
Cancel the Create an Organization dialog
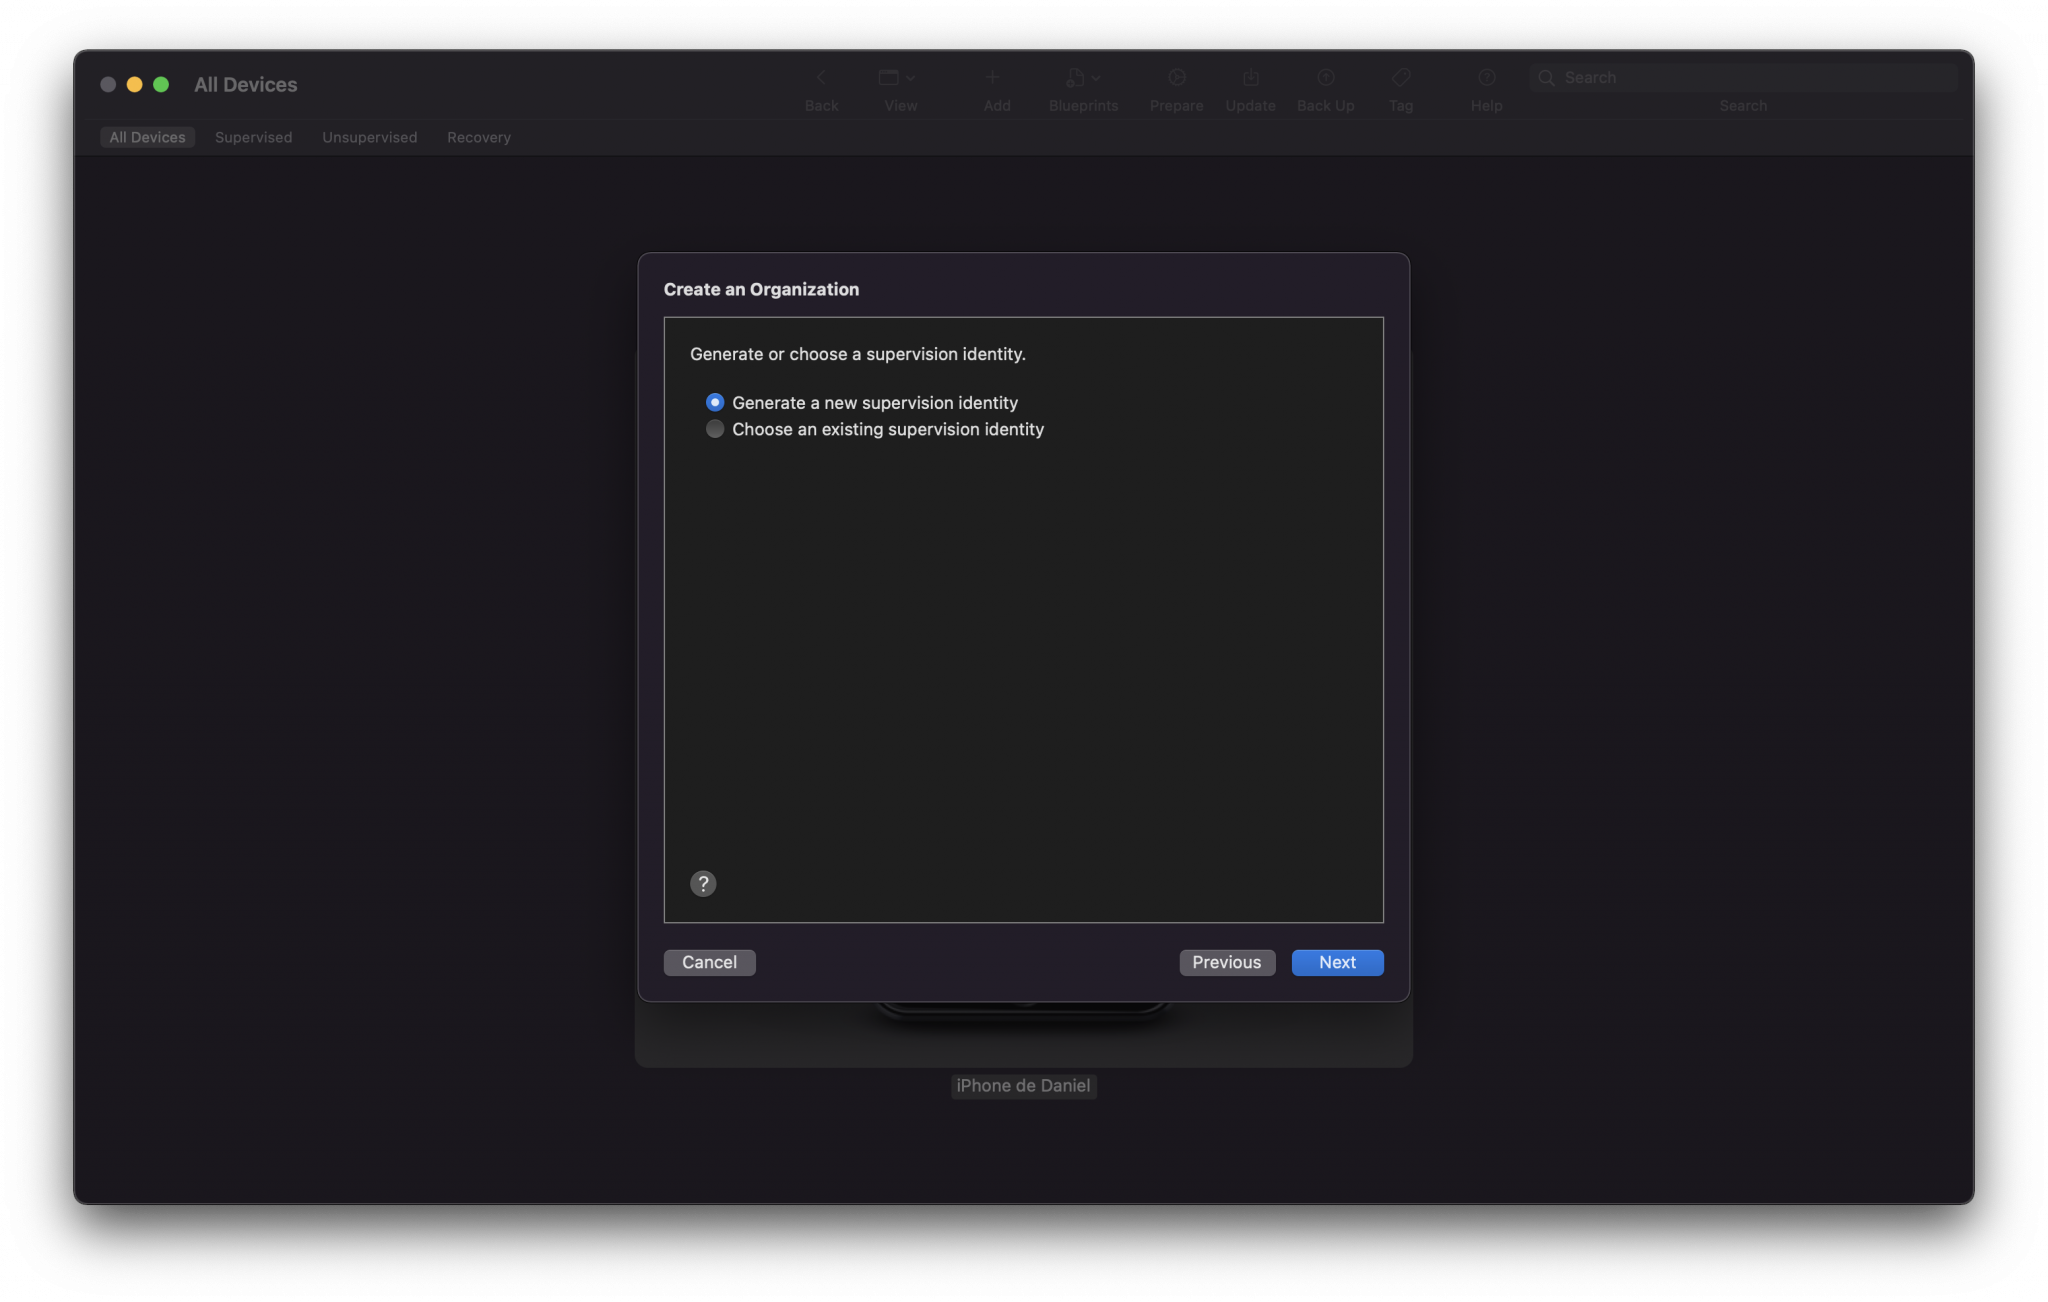709,962
